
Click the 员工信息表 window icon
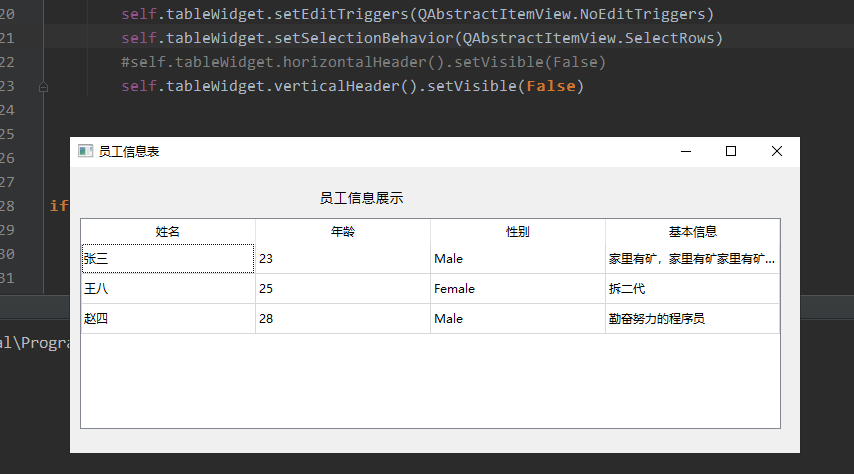click(x=86, y=151)
